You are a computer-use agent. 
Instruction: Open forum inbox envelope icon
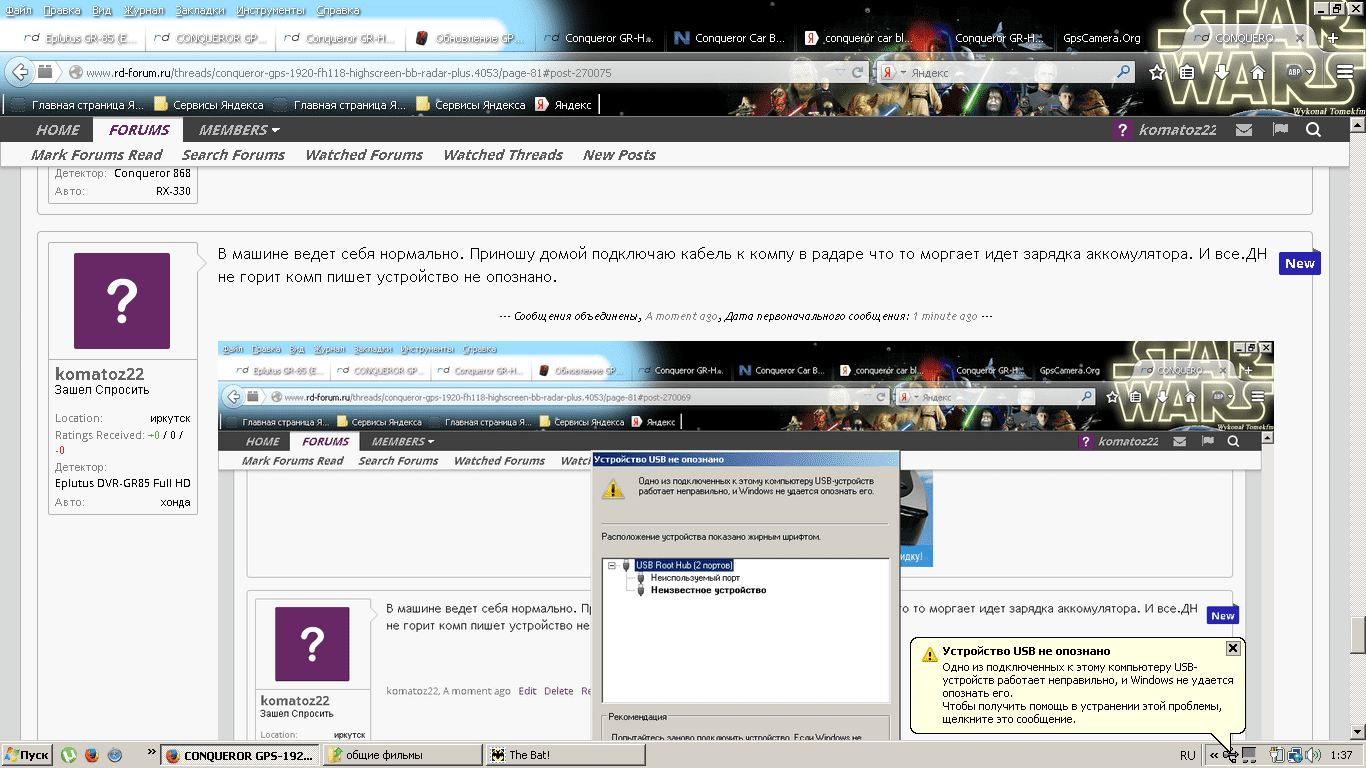point(1243,130)
